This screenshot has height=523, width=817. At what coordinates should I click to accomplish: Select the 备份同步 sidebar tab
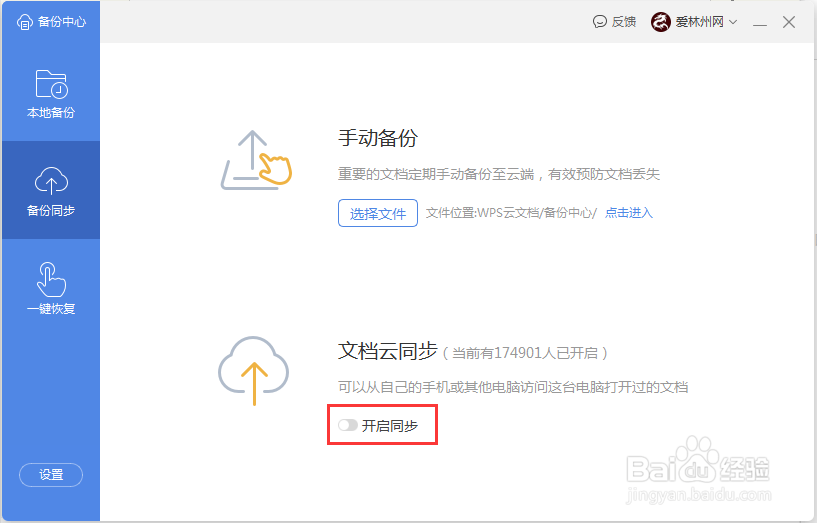pyautogui.click(x=51, y=190)
